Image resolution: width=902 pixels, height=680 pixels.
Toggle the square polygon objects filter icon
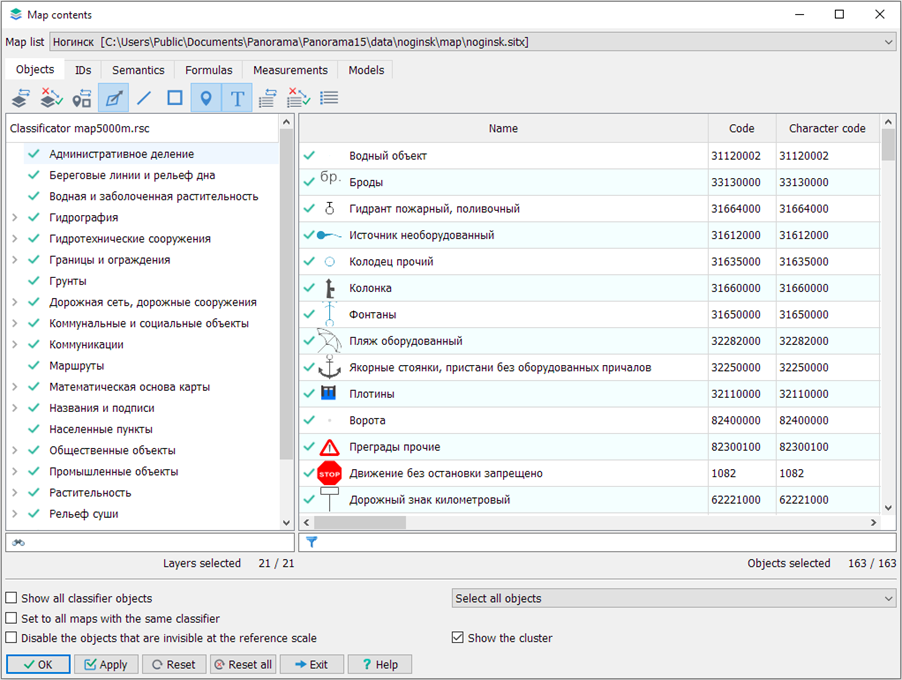175,98
